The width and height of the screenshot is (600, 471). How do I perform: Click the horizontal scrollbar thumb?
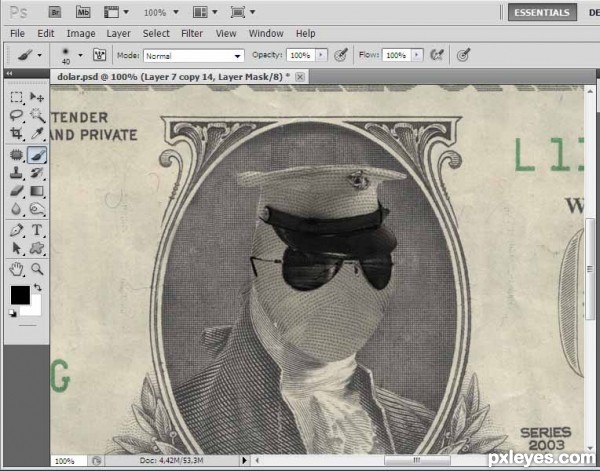[417, 460]
